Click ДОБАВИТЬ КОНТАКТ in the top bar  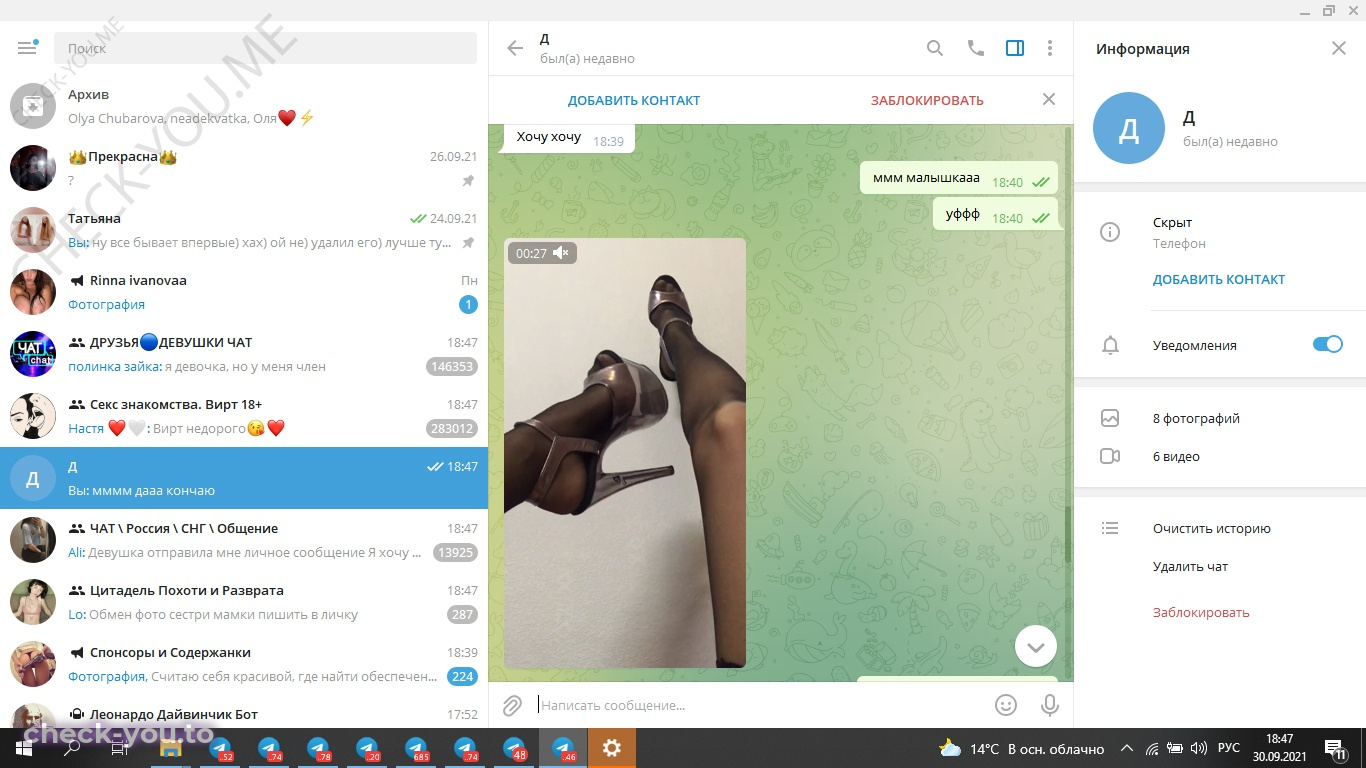[x=634, y=100]
